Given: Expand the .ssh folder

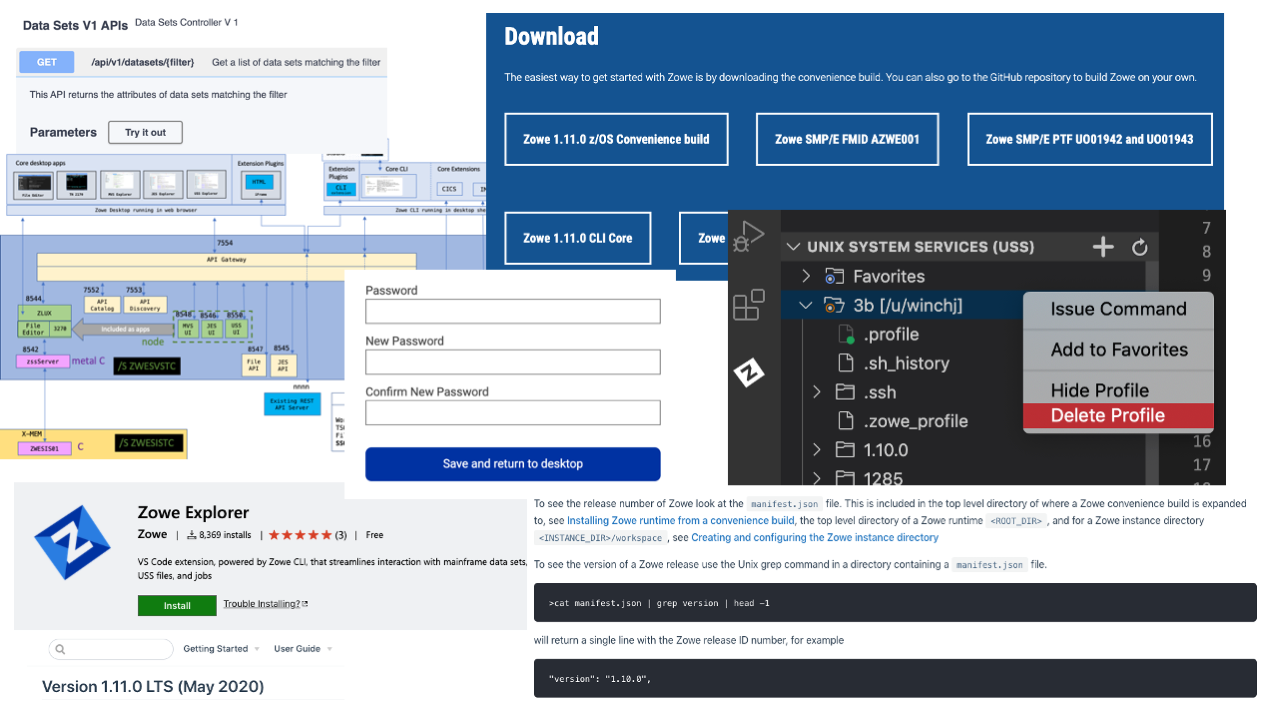Looking at the screenshot, I should point(816,392).
